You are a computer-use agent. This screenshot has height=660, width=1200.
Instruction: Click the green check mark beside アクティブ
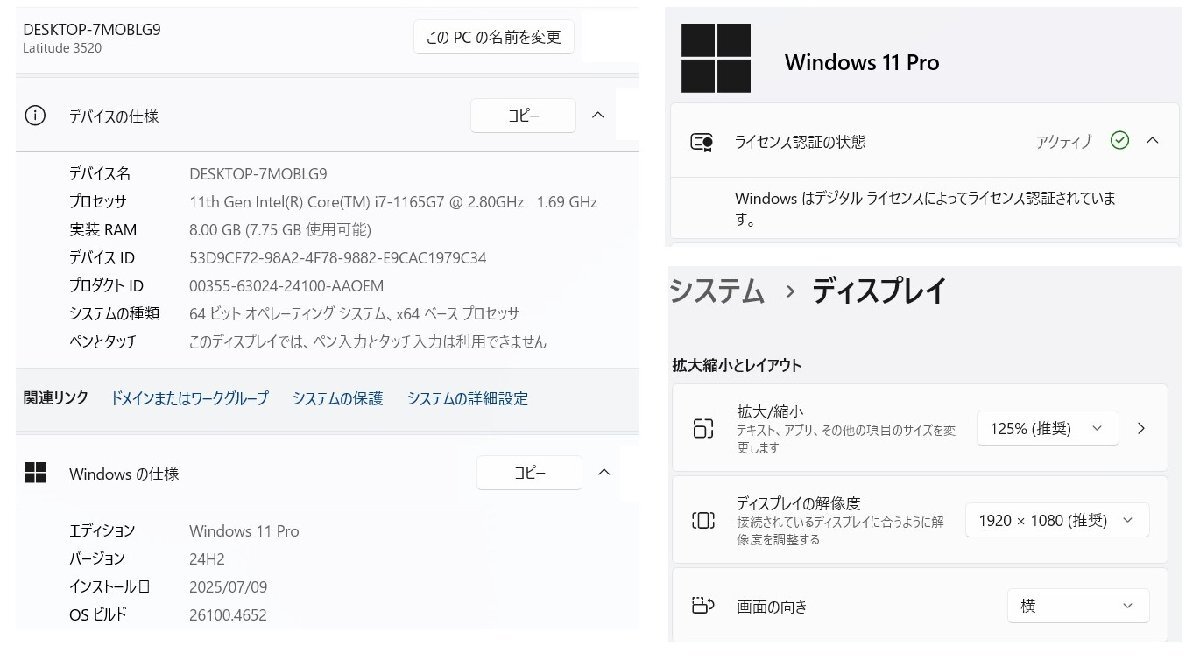tap(1120, 141)
